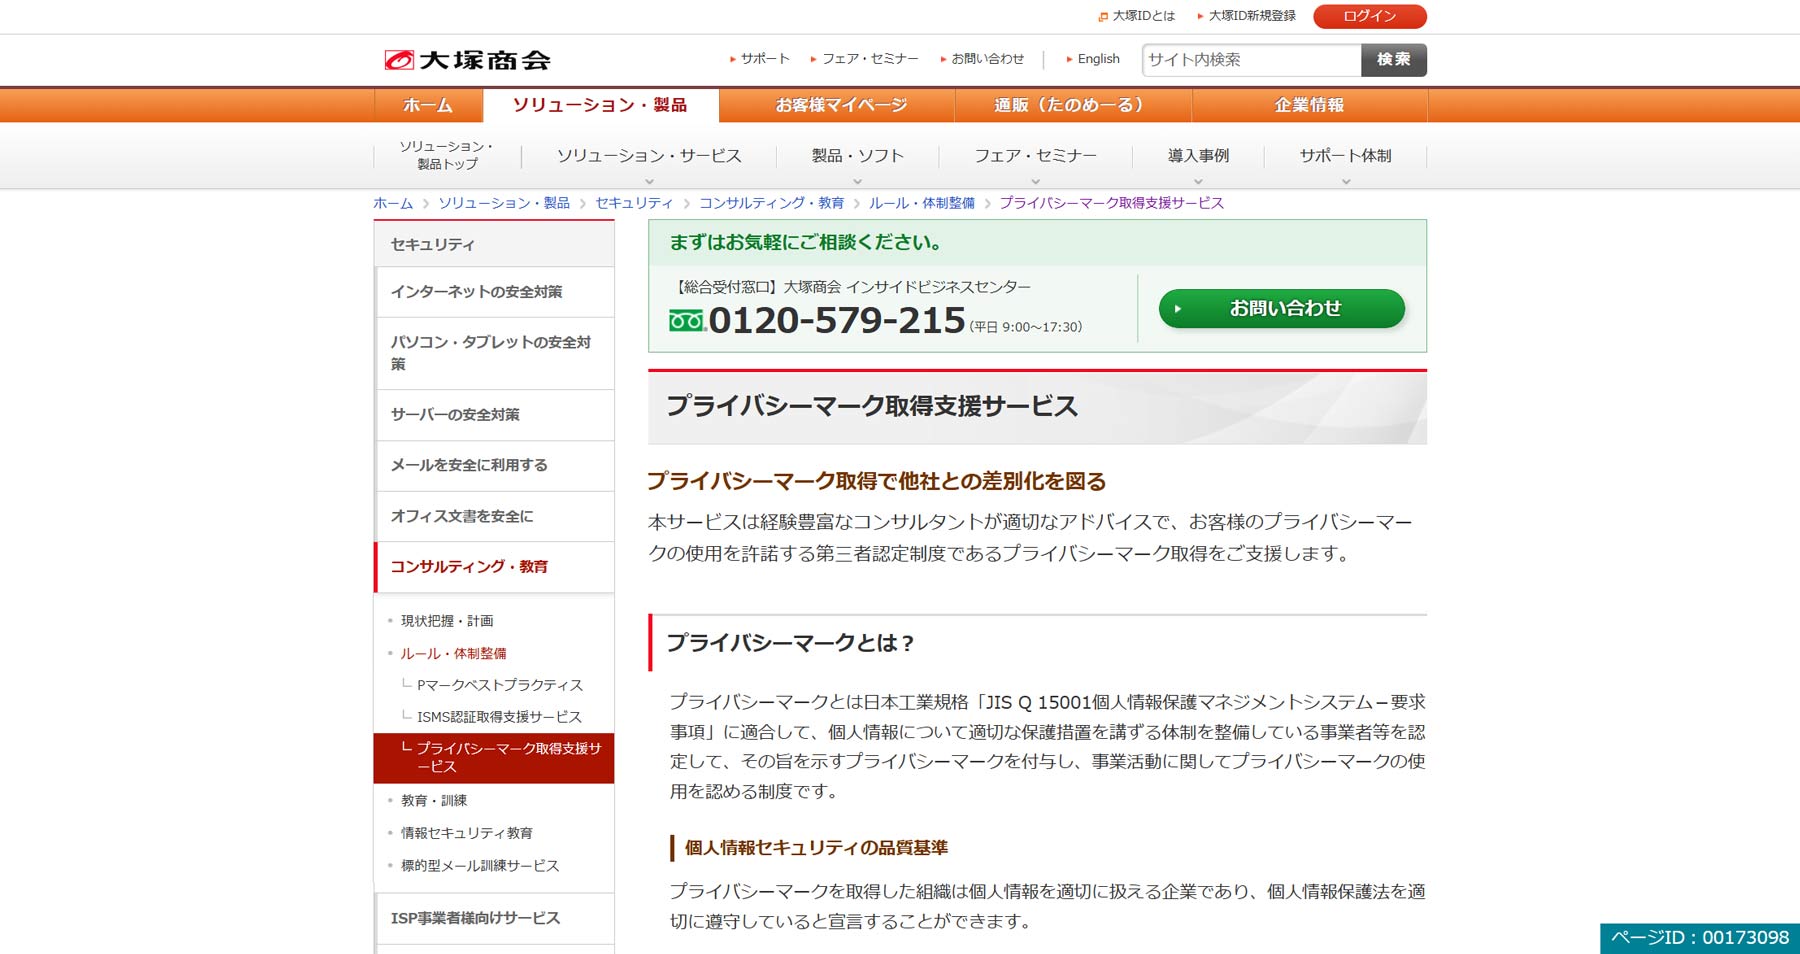Click ソリューション・製品 in the breadcrumb
Screen dimensions: 1800x954
click(x=504, y=203)
